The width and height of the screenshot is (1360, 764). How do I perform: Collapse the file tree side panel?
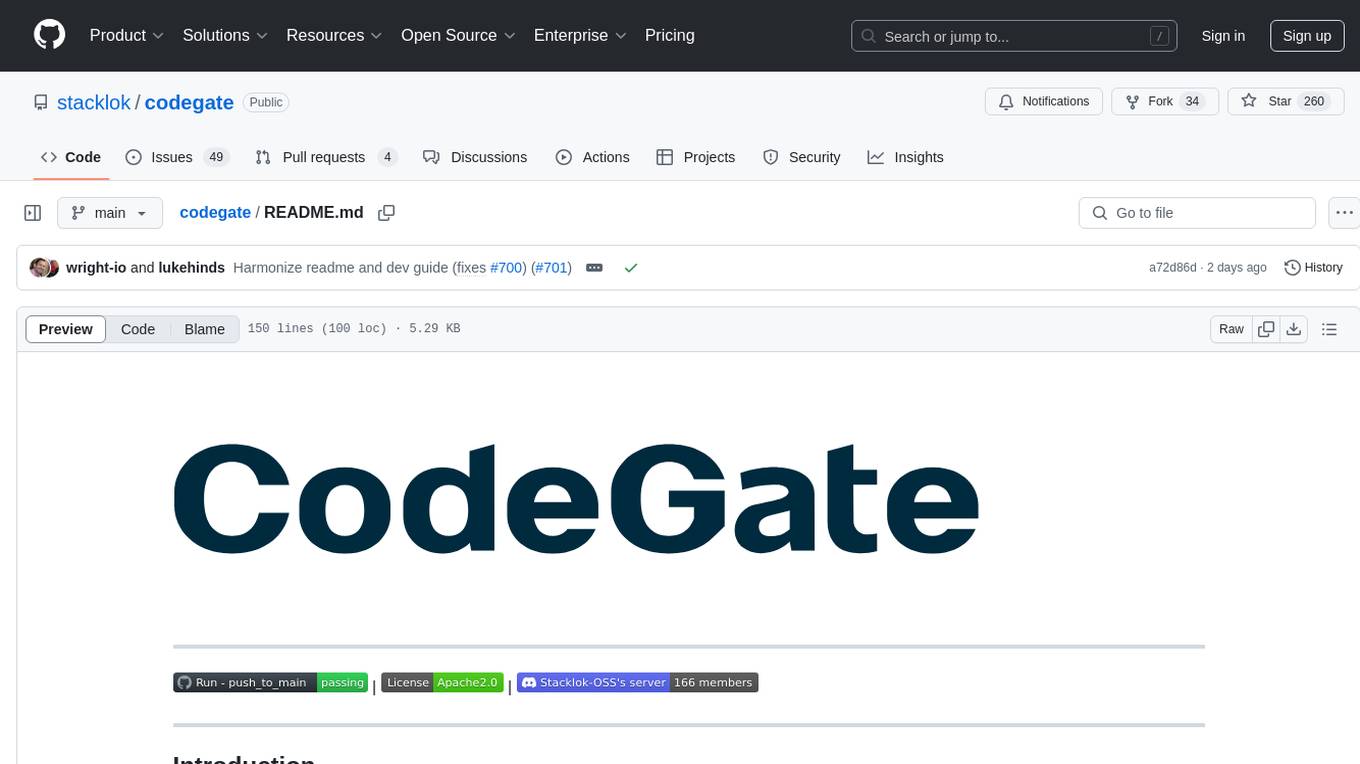click(33, 213)
